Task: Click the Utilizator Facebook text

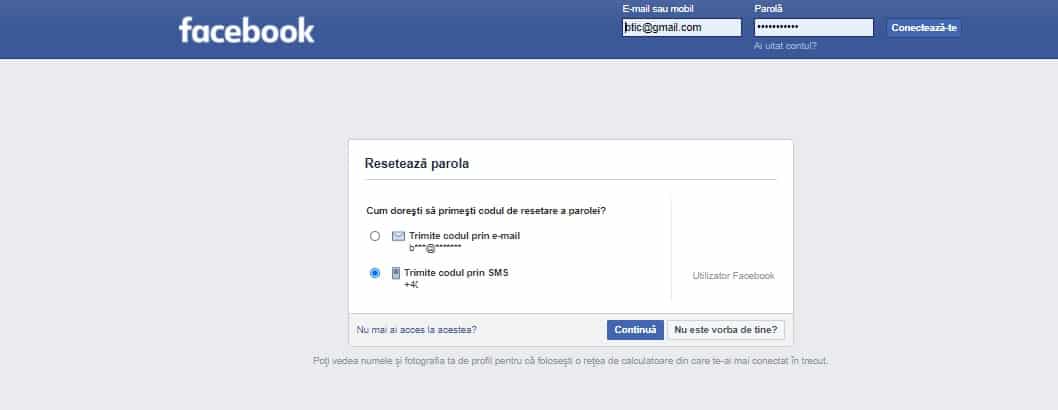Action: tap(733, 276)
